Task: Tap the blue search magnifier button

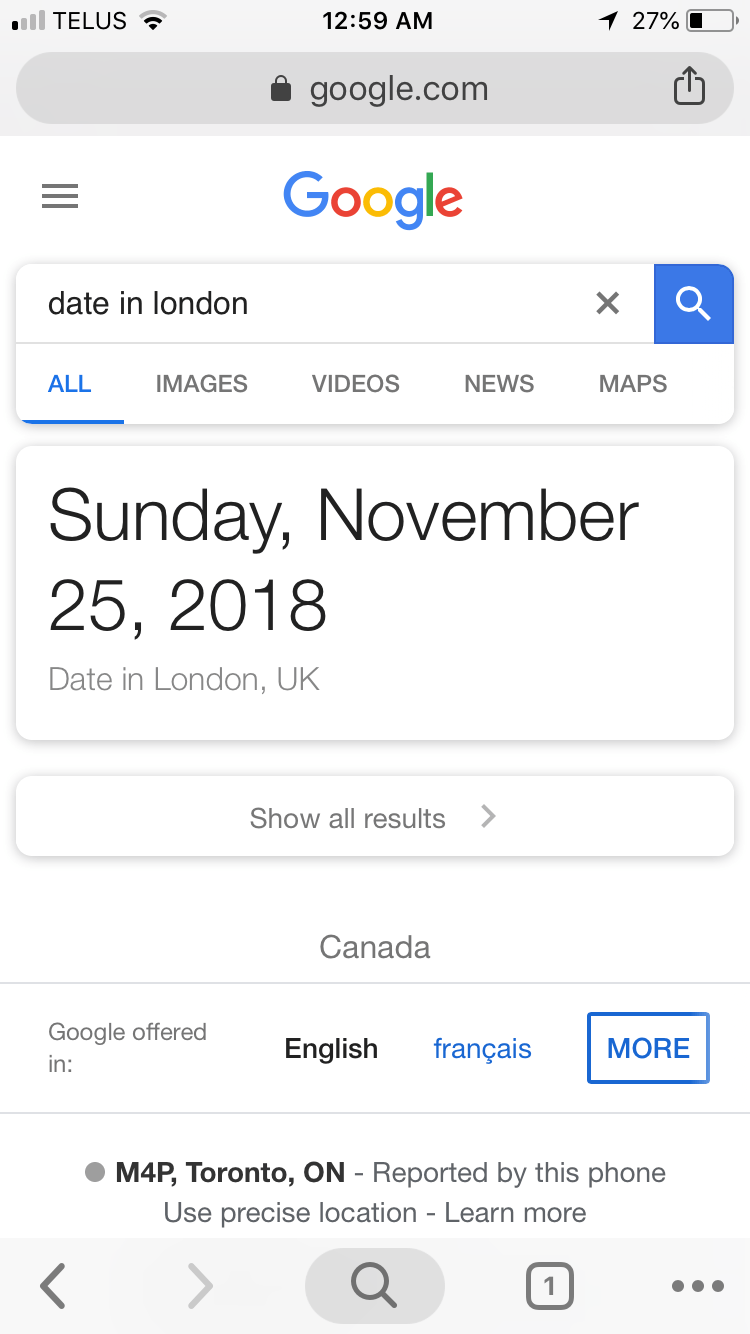Action: point(694,303)
